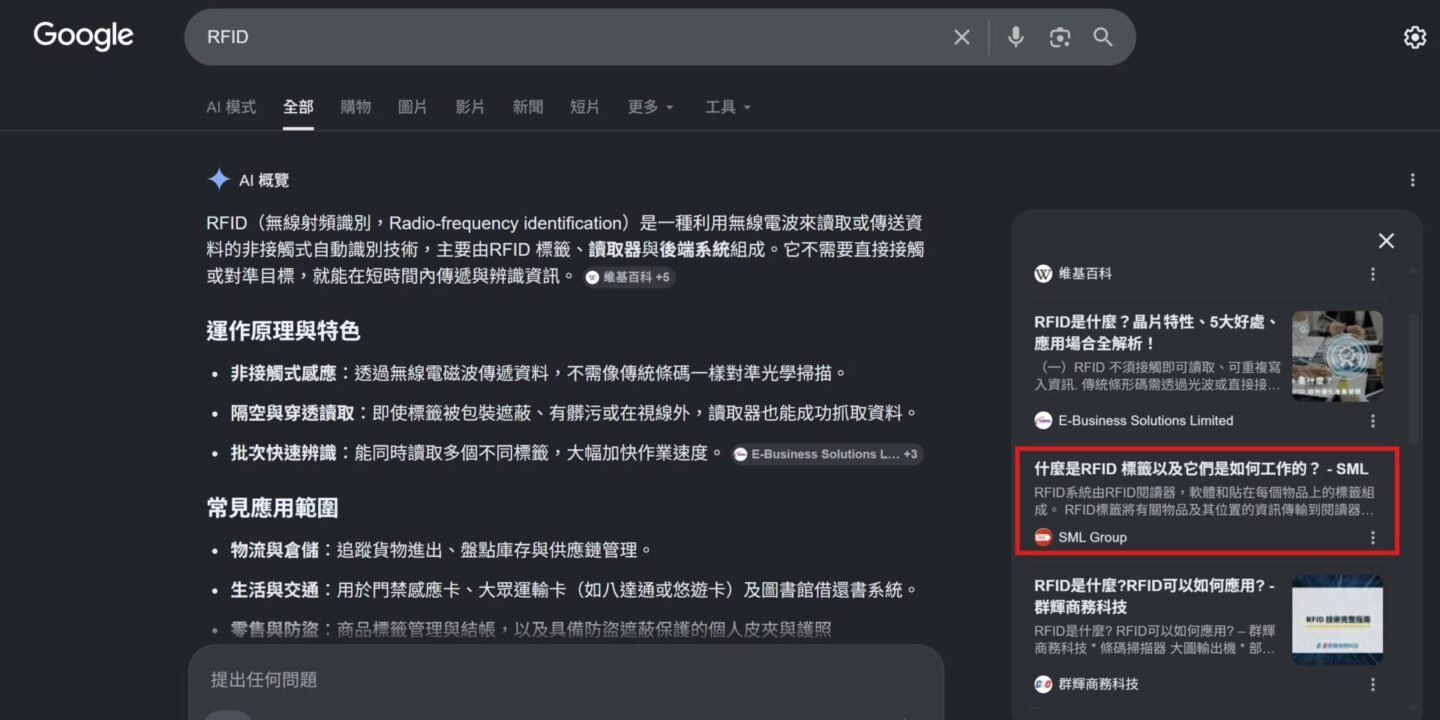
Task: Click the 常見應用範圍 heading
Action: [272, 508]
